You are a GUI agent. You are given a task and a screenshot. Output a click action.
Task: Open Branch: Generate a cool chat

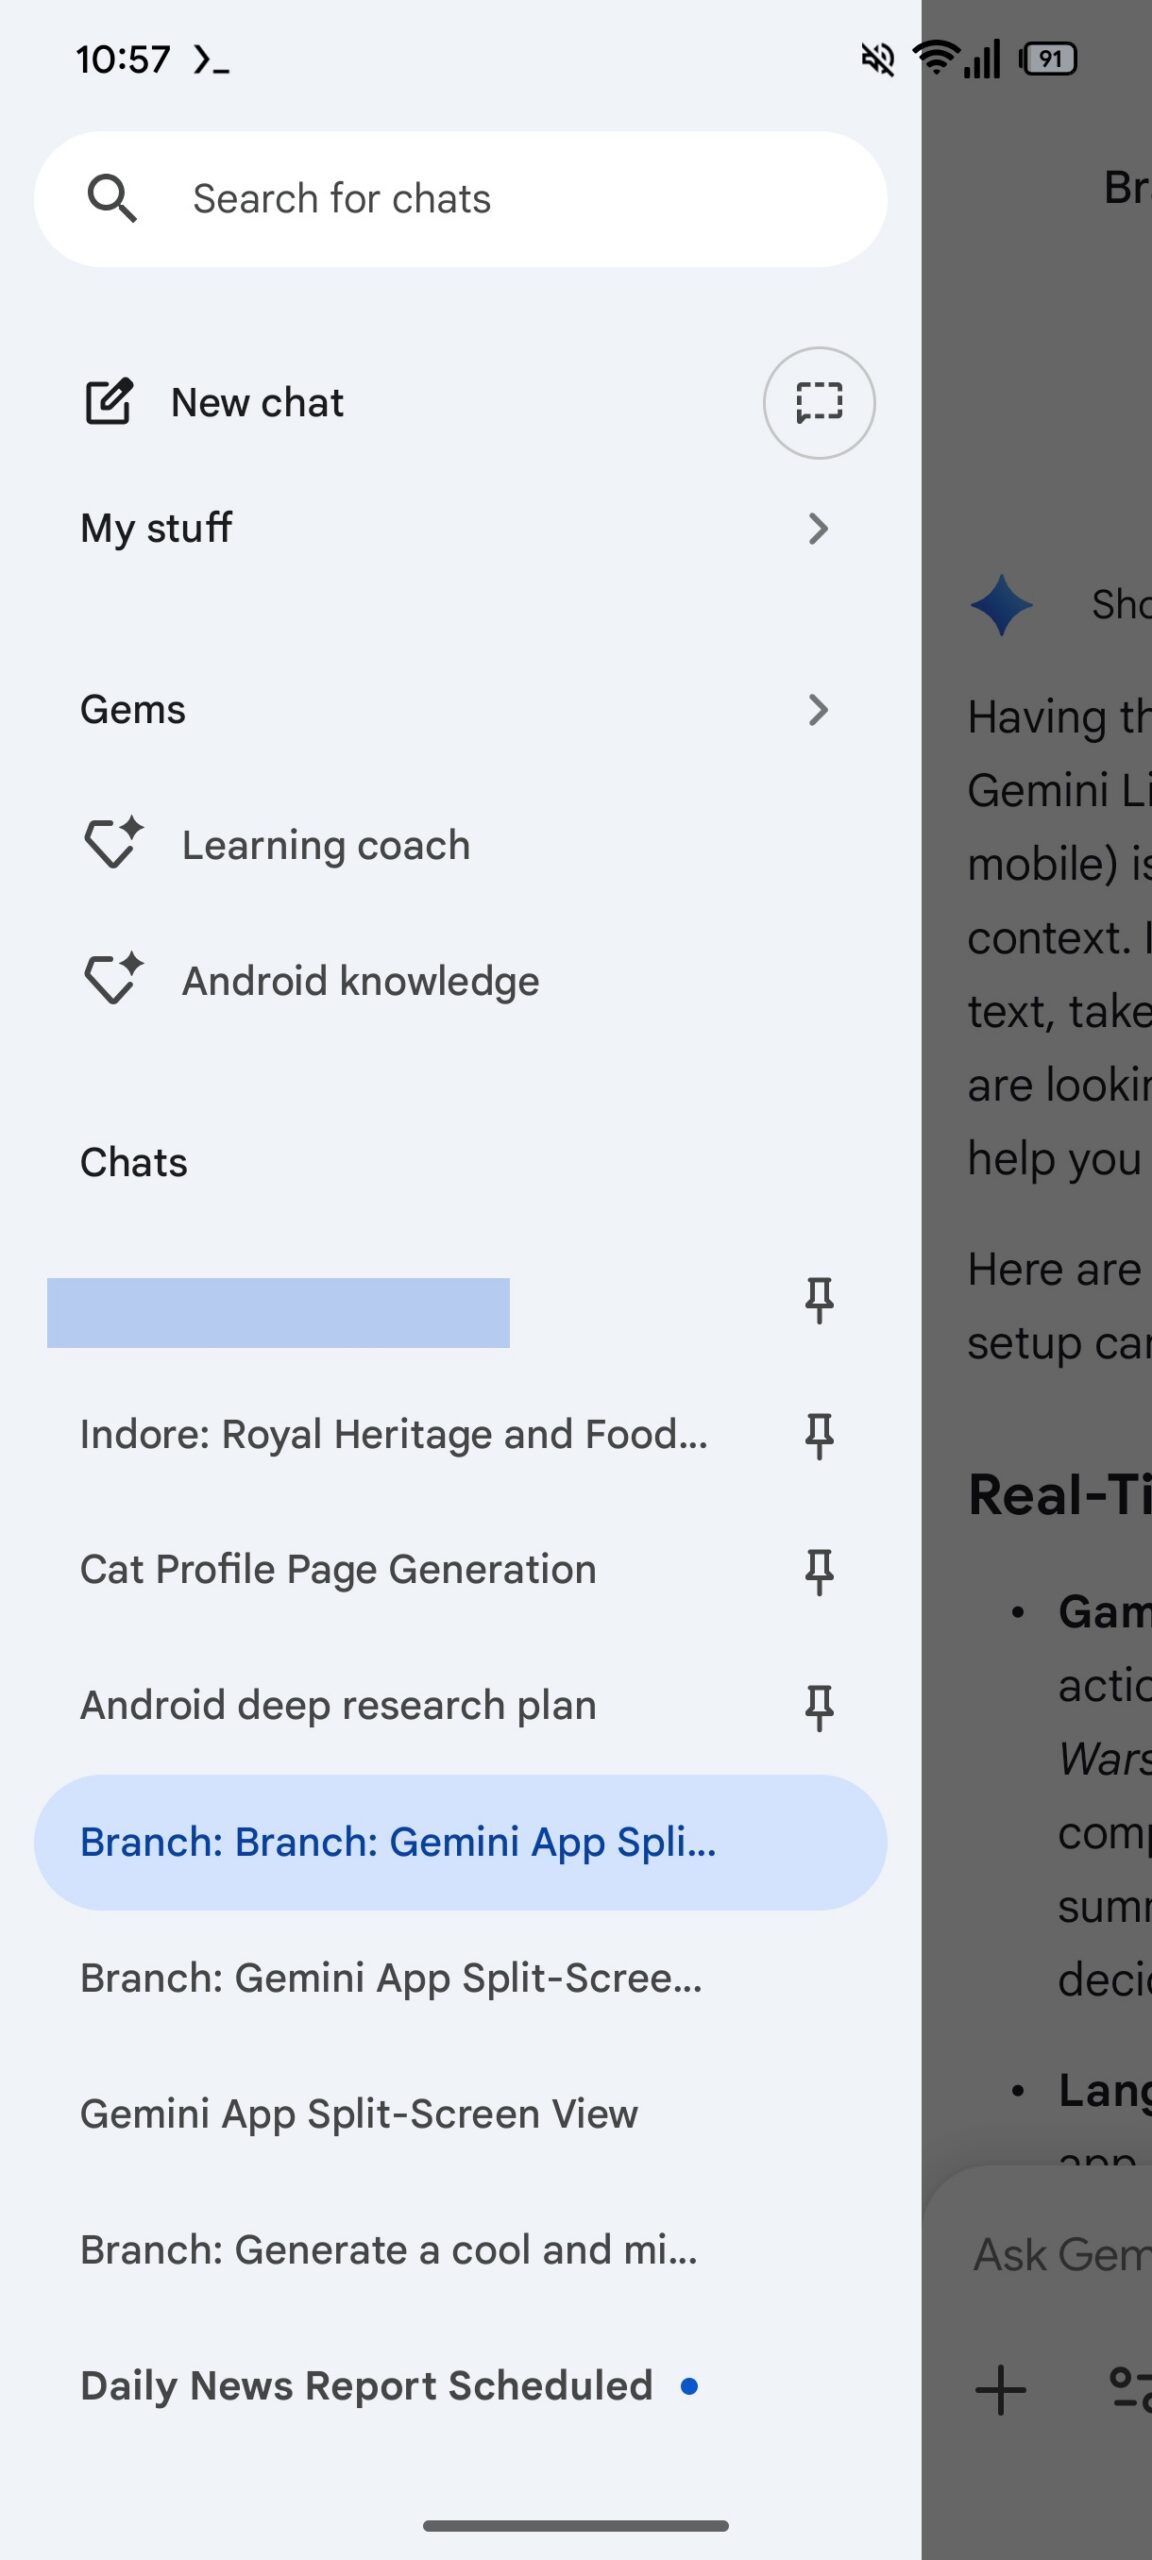pyautogui.click(x=388, y=2250)
